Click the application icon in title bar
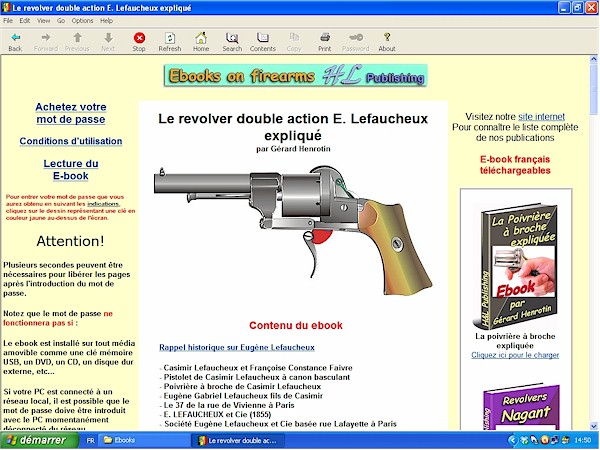This screenshot has height=450, width=600. click(x=6, y=8)
